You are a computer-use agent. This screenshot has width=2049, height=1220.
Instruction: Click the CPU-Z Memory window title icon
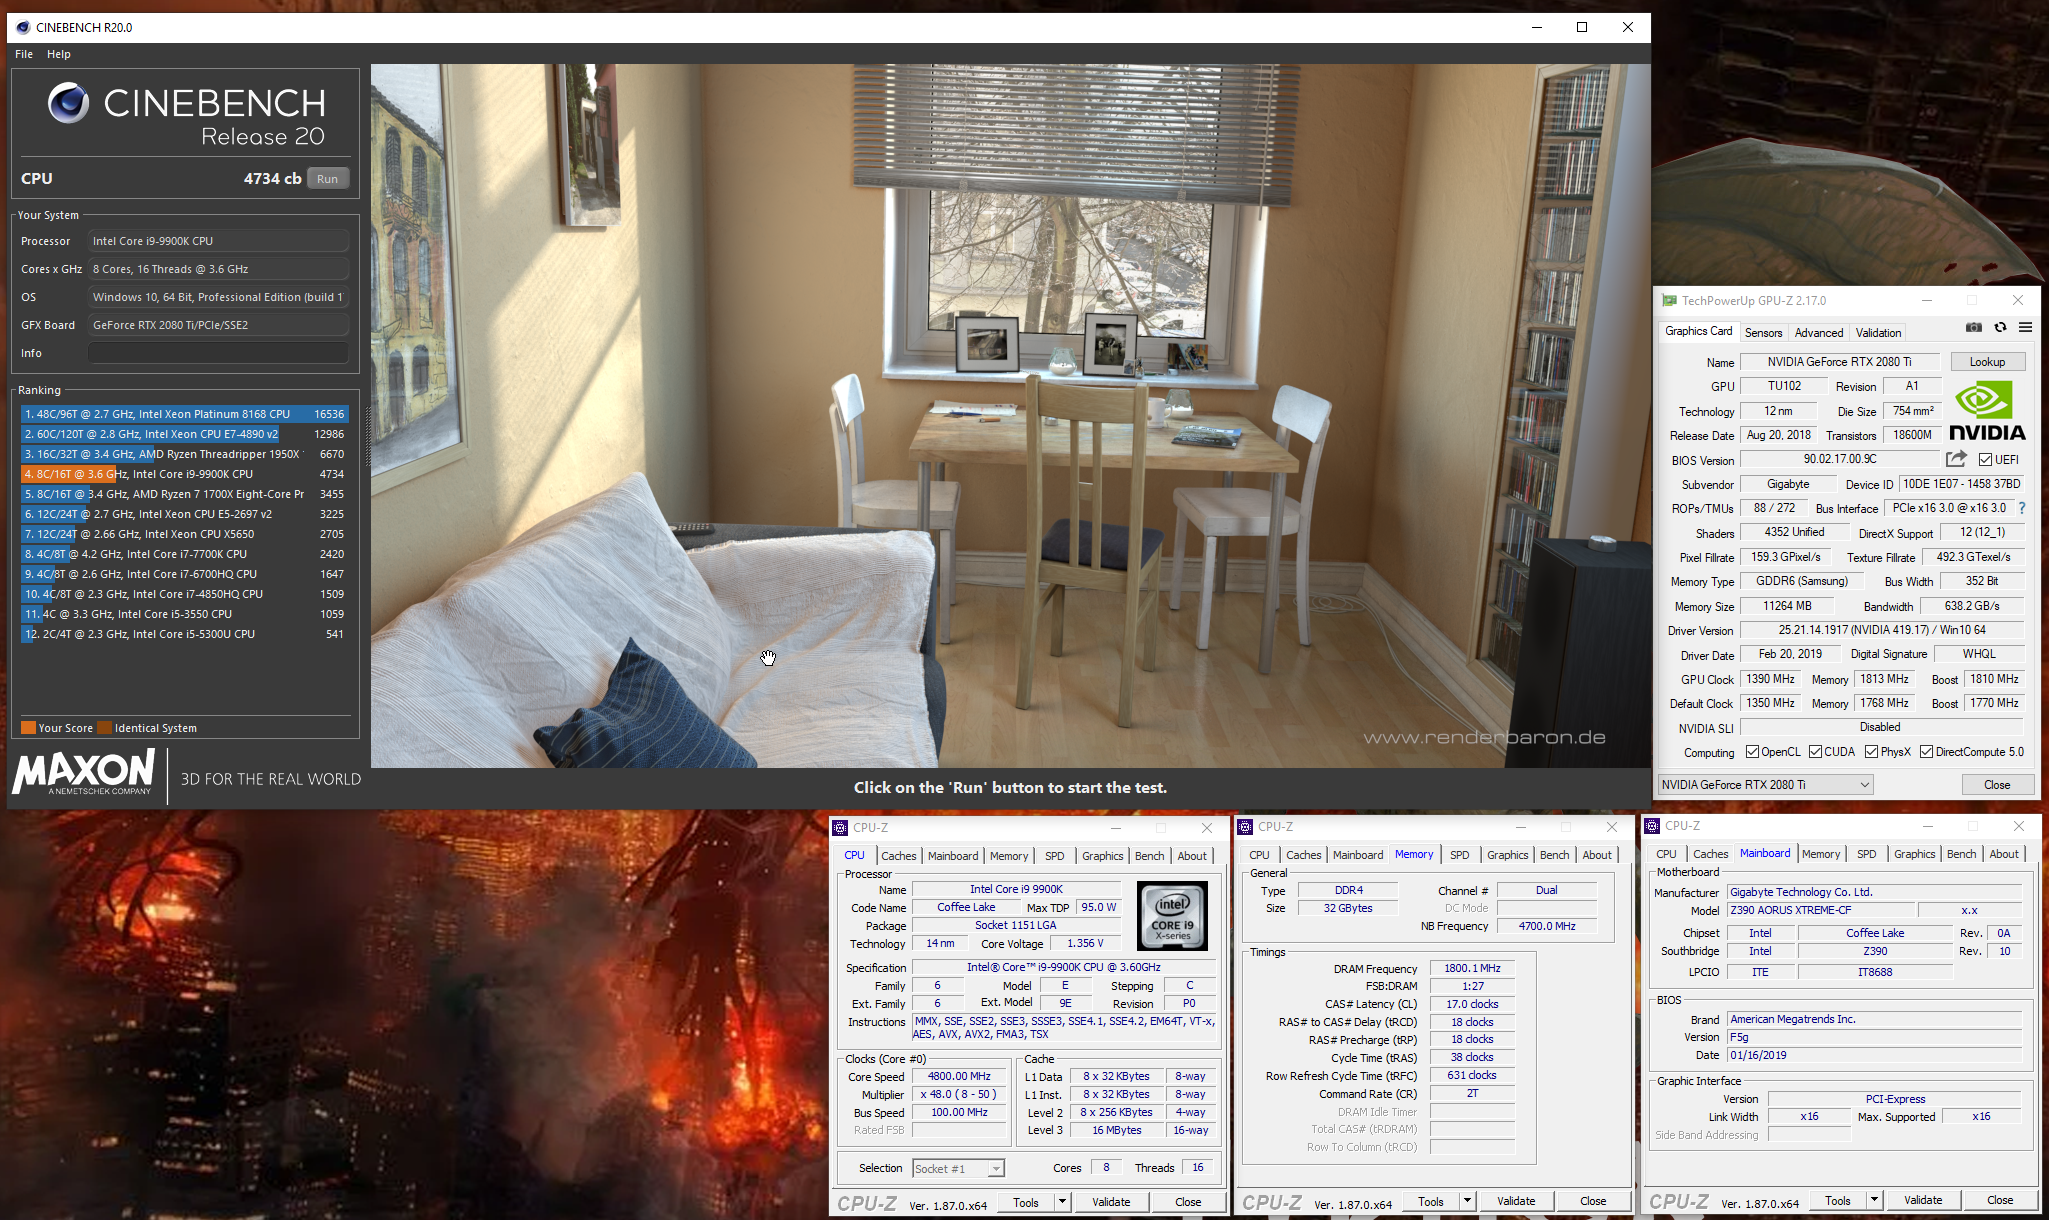tap(1246, 826)
